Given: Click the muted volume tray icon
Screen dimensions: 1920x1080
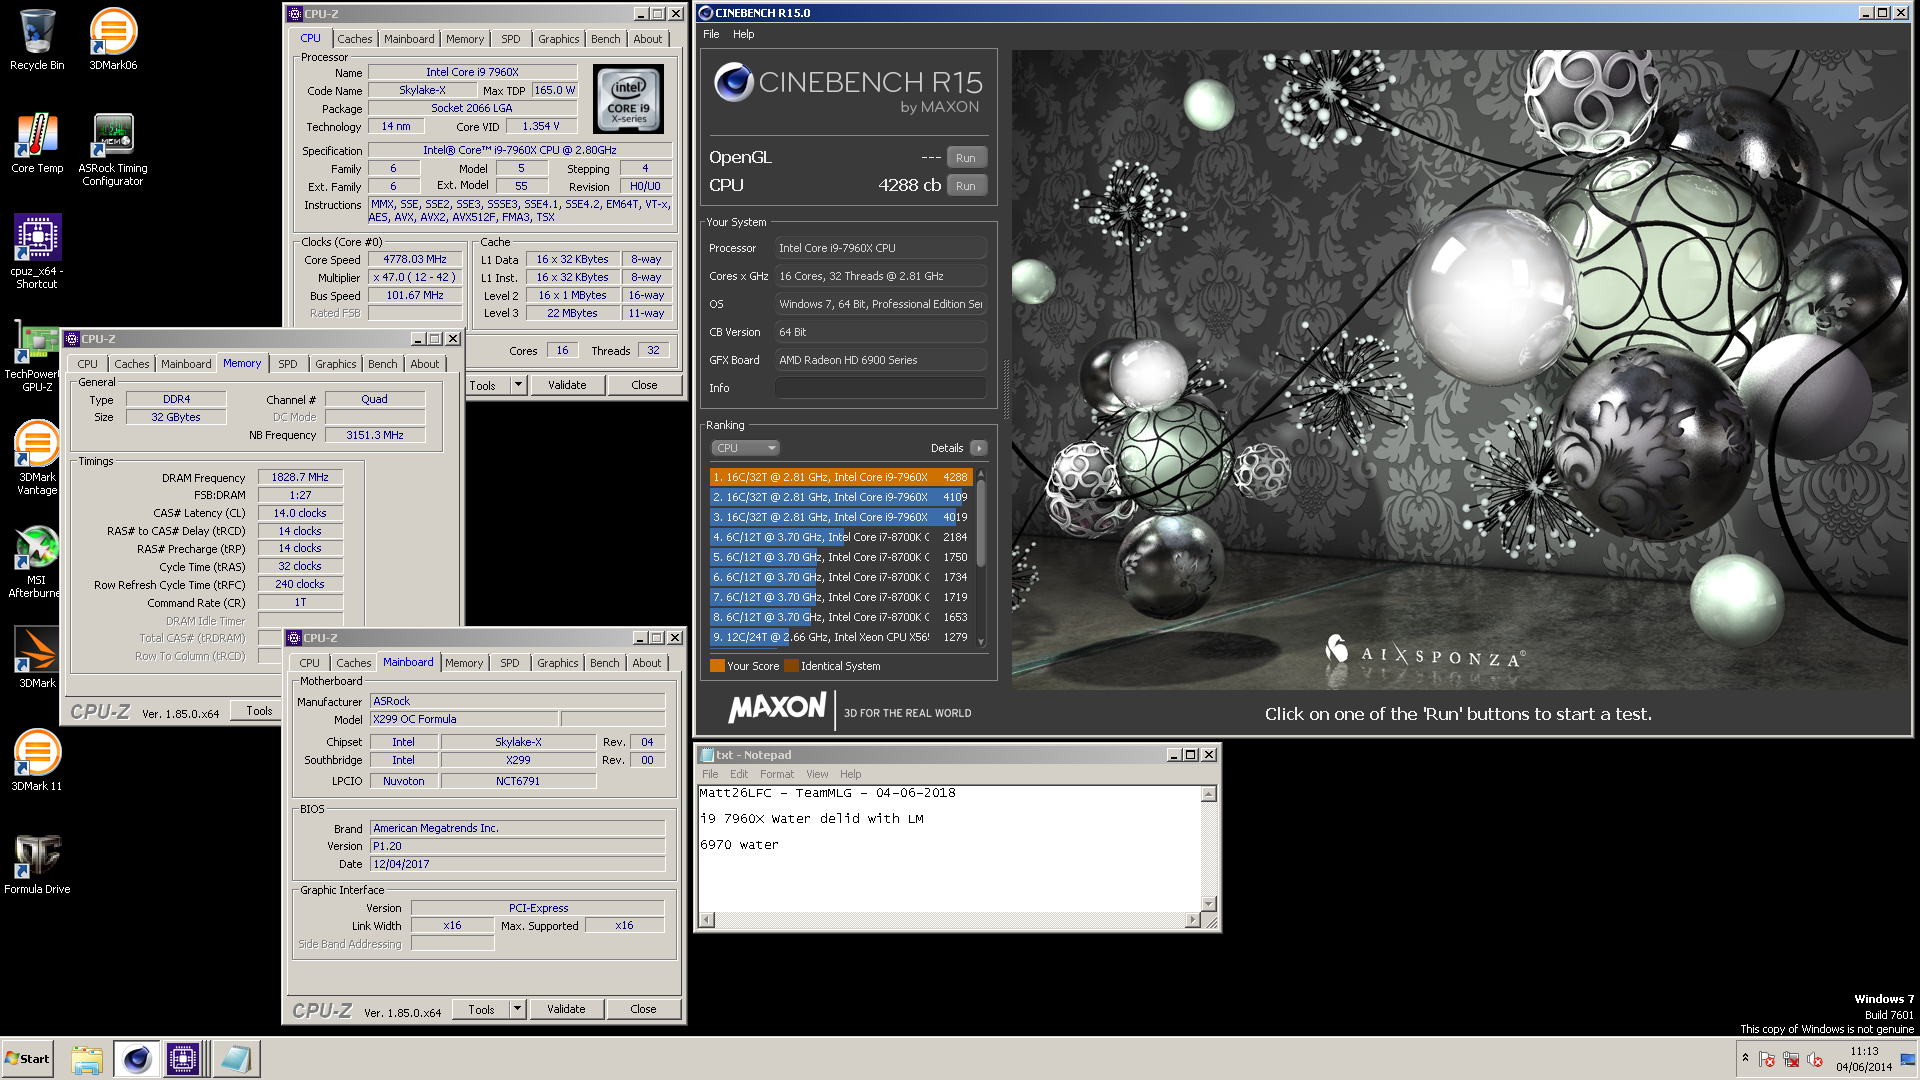Looking at the screenshot, I should (1815, 1060).
